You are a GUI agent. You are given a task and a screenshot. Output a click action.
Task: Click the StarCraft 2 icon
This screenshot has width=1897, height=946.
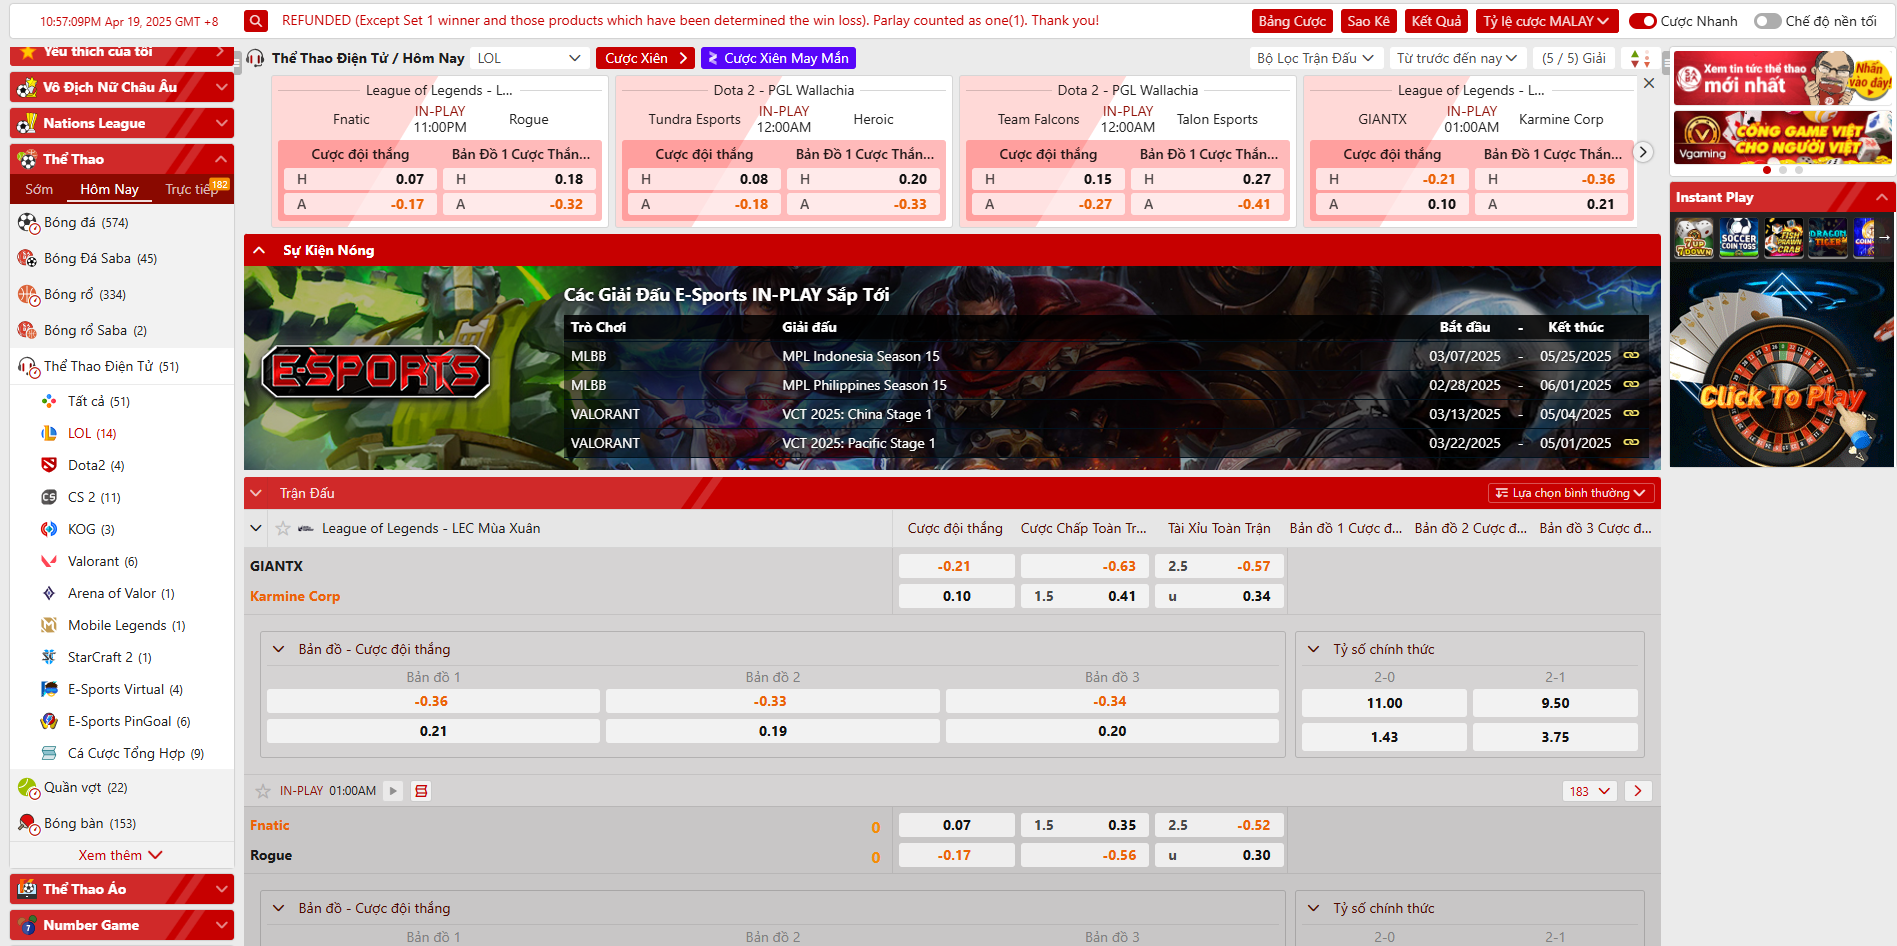tap(49, 657)
